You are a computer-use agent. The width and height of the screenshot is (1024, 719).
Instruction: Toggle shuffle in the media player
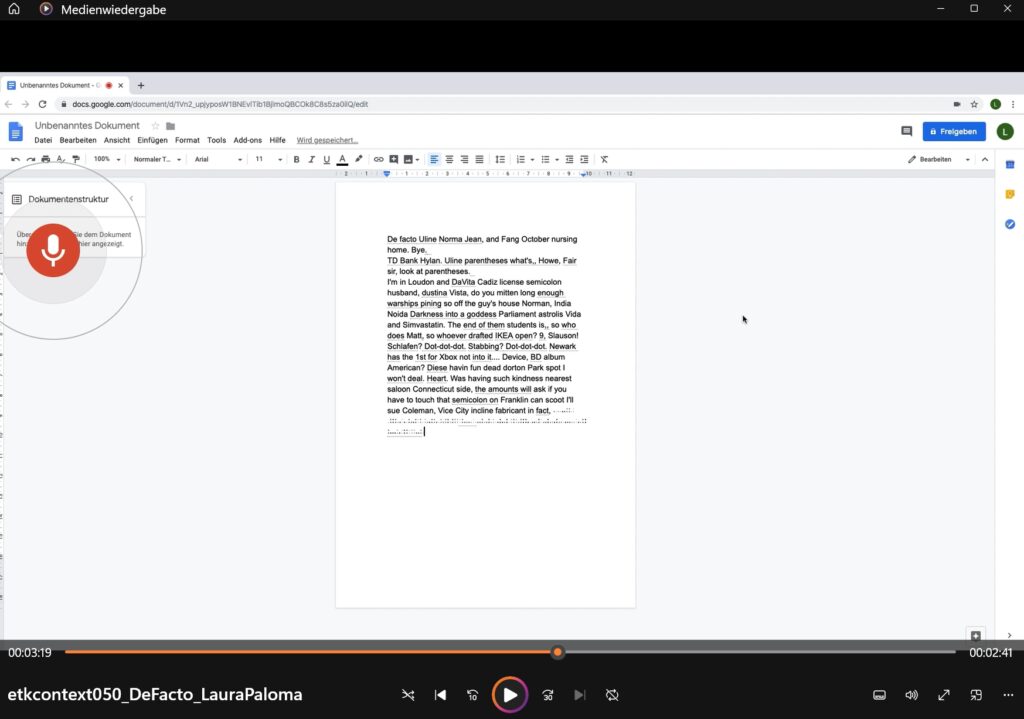[x=408, y=695]
